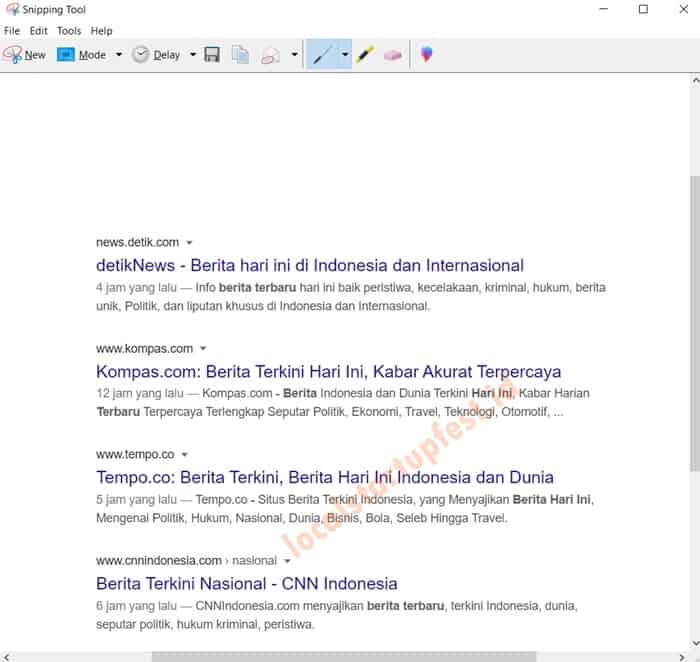
Task: Open Tempo.co Berita Terkini link
Action: [325, 477]
